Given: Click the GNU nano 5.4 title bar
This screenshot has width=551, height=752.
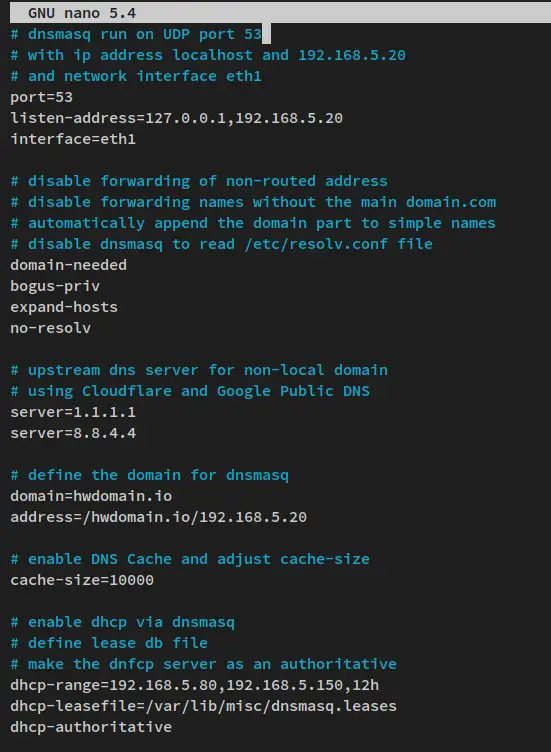Looking at the screenshot, I should click(x=280, y=13).
